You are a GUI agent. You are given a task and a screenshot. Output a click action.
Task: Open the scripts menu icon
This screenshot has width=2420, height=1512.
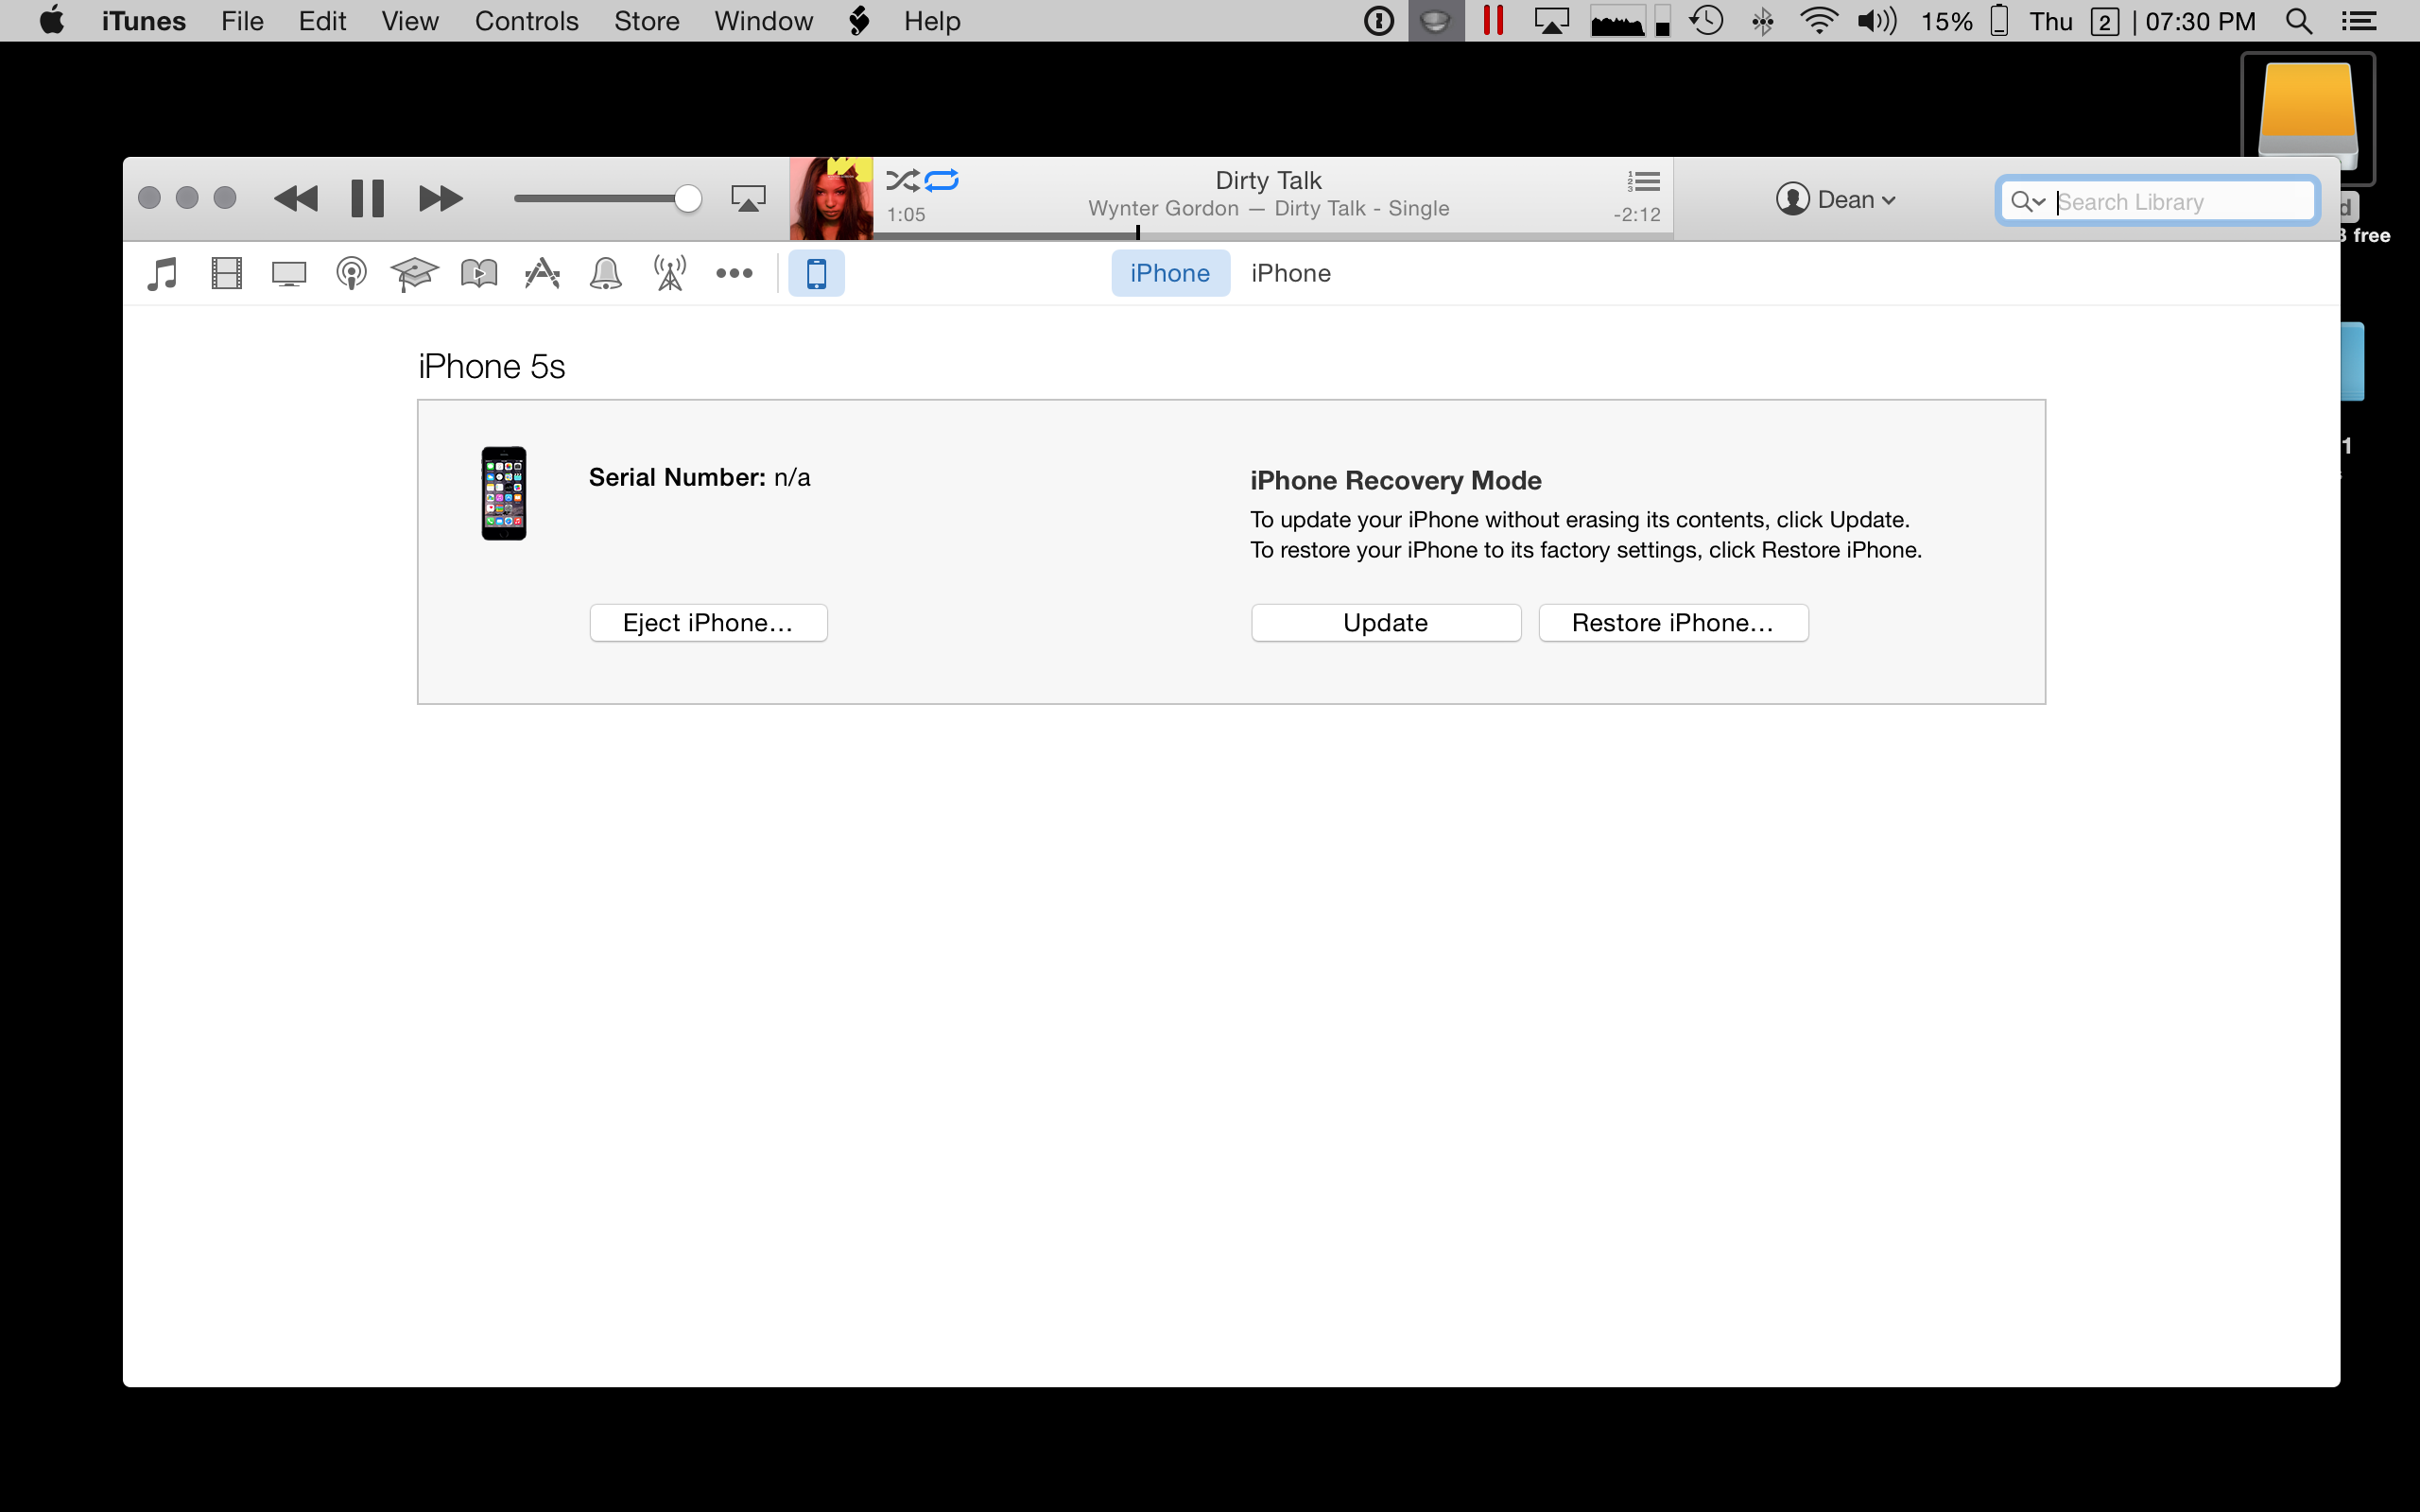click(859, 21)
